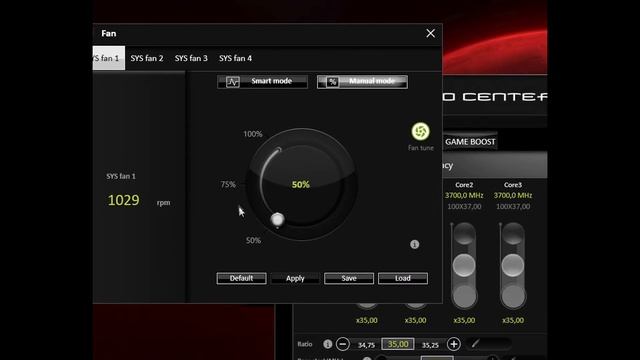Click the Default button
This screenshot has width=640, height=360.
tap(241, 278)
